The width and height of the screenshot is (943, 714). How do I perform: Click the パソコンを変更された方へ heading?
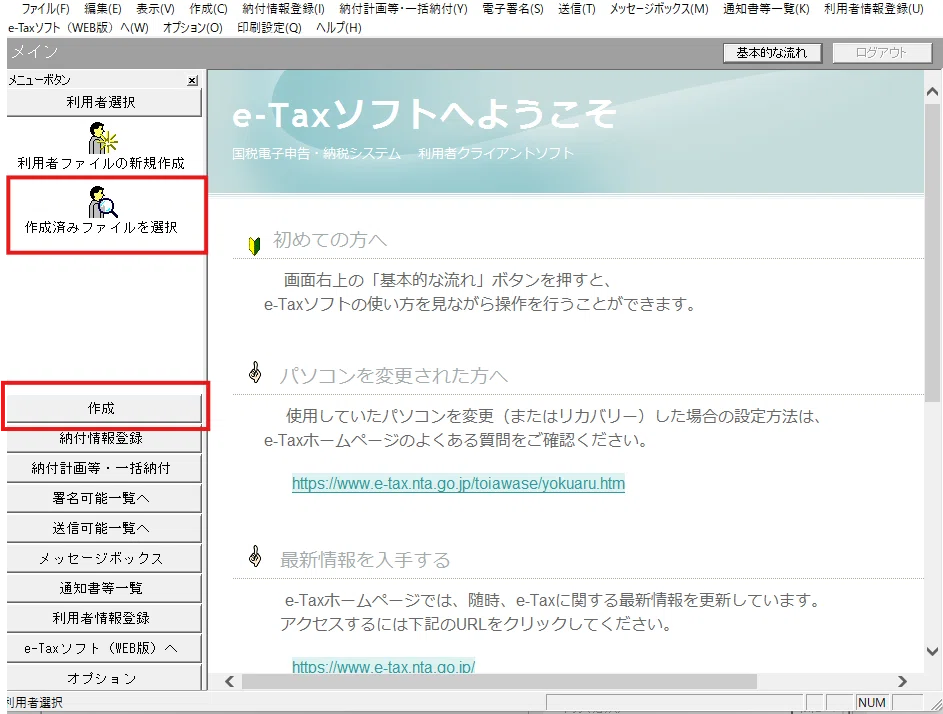tap(393, 376)
